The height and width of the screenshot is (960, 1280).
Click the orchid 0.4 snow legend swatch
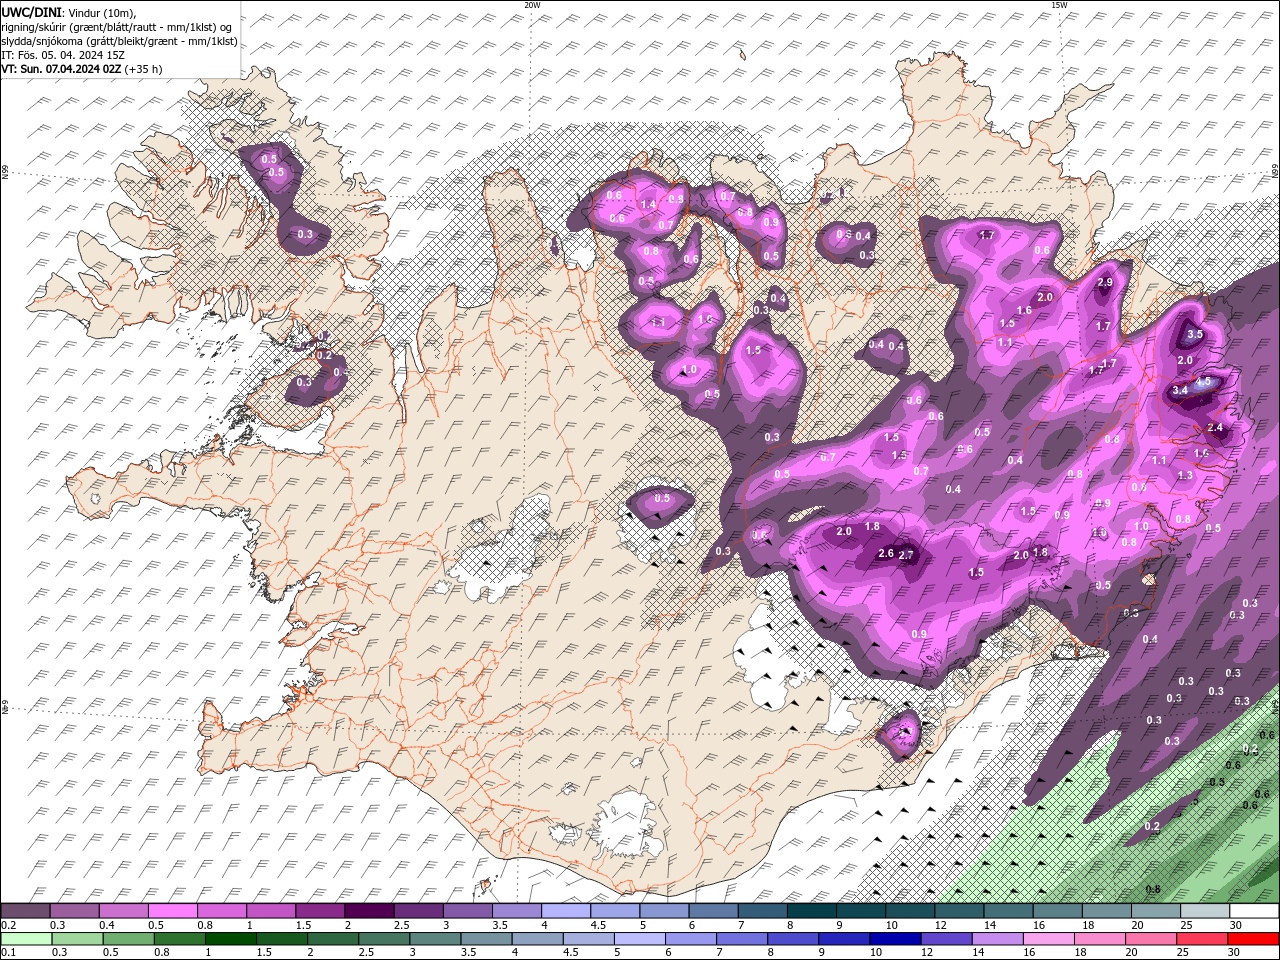123,911
